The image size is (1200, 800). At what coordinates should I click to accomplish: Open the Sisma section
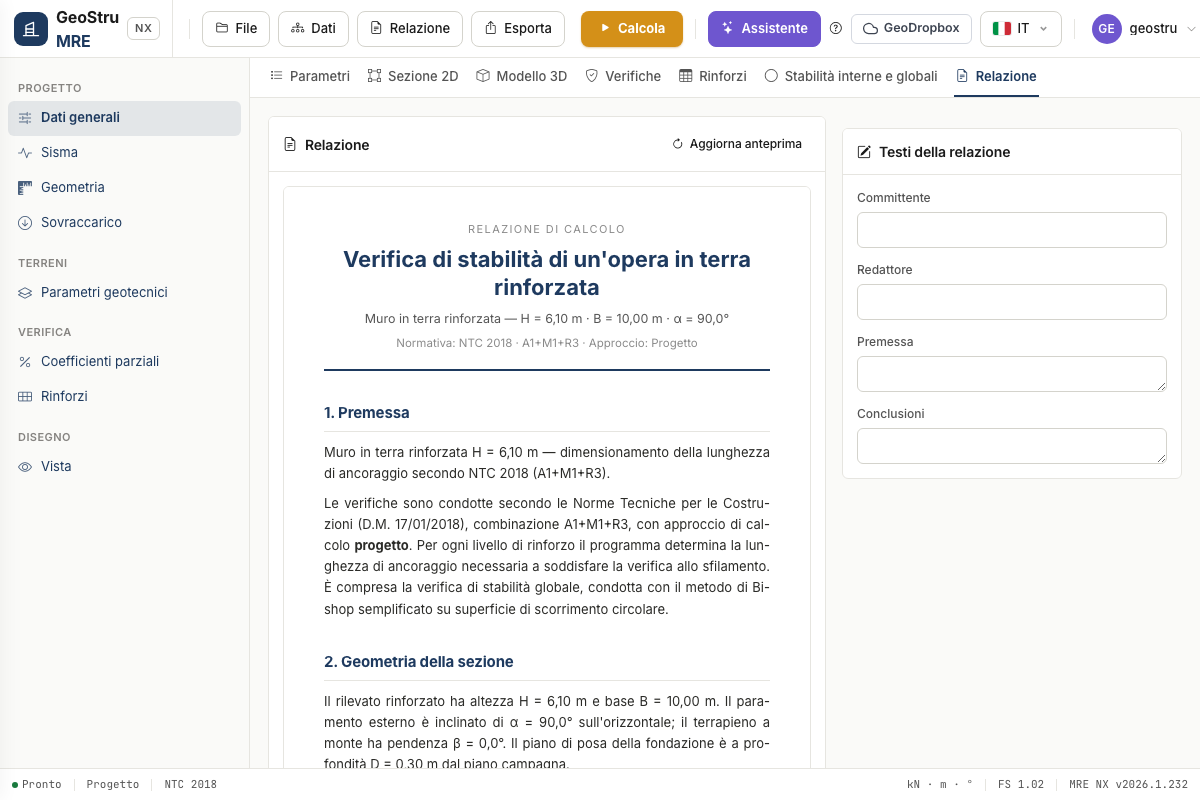[x=124, y=153]
